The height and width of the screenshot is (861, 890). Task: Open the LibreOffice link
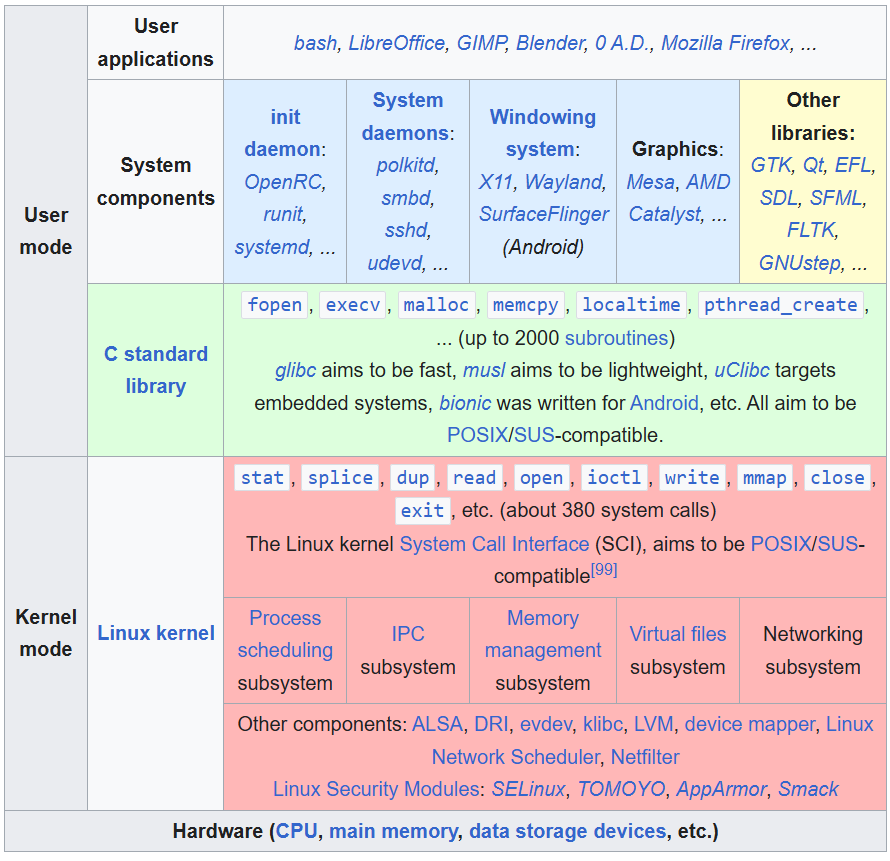[x=396, y=43]
